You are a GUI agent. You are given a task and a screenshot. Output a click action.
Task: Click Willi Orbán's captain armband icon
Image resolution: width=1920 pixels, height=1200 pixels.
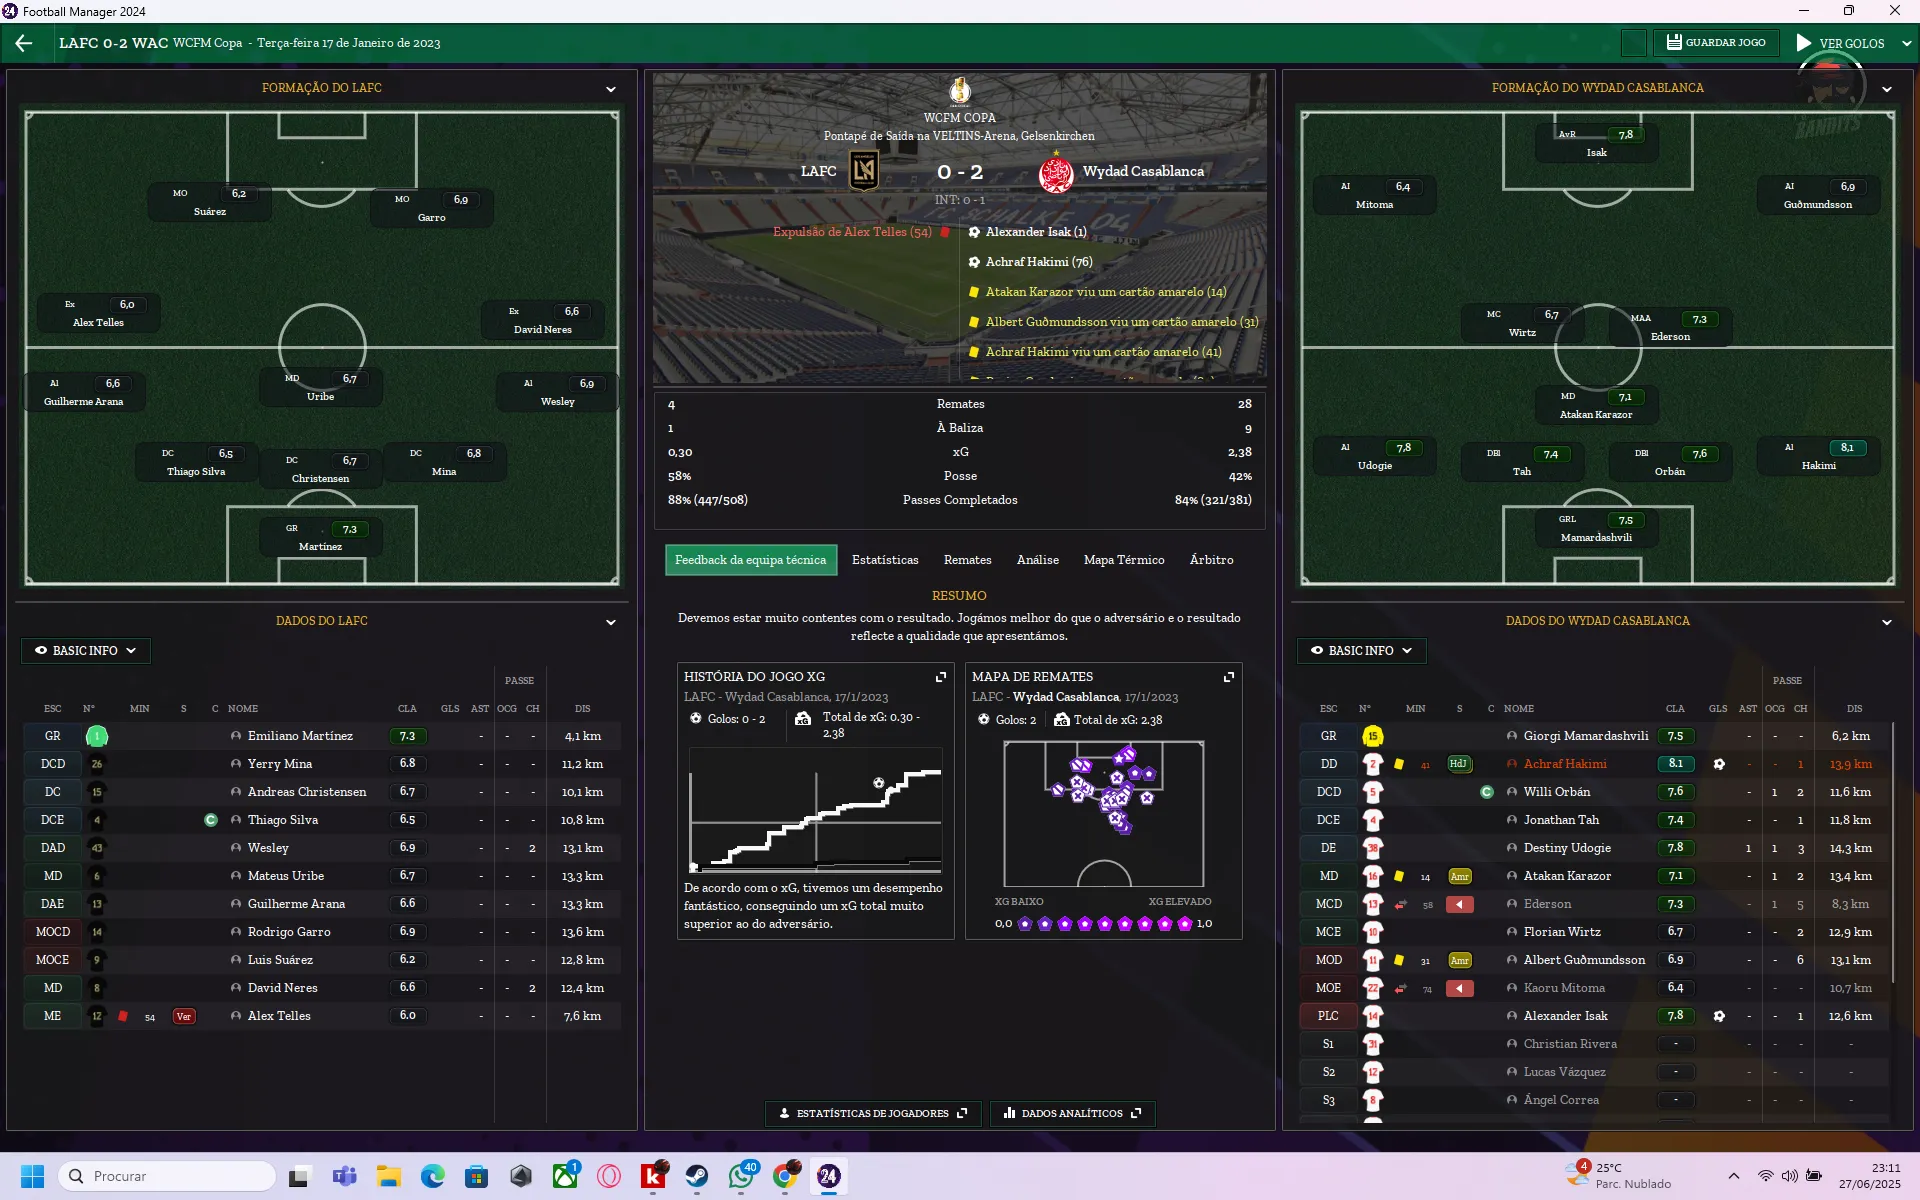[x=1486, y=792]
